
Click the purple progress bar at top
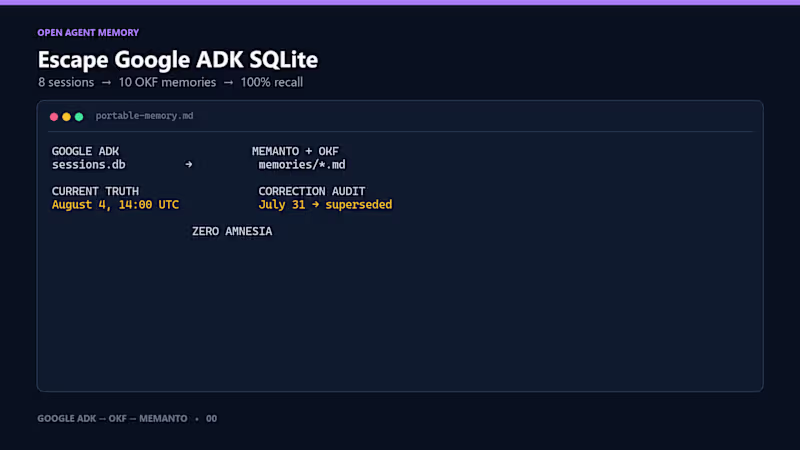[400, 3]
